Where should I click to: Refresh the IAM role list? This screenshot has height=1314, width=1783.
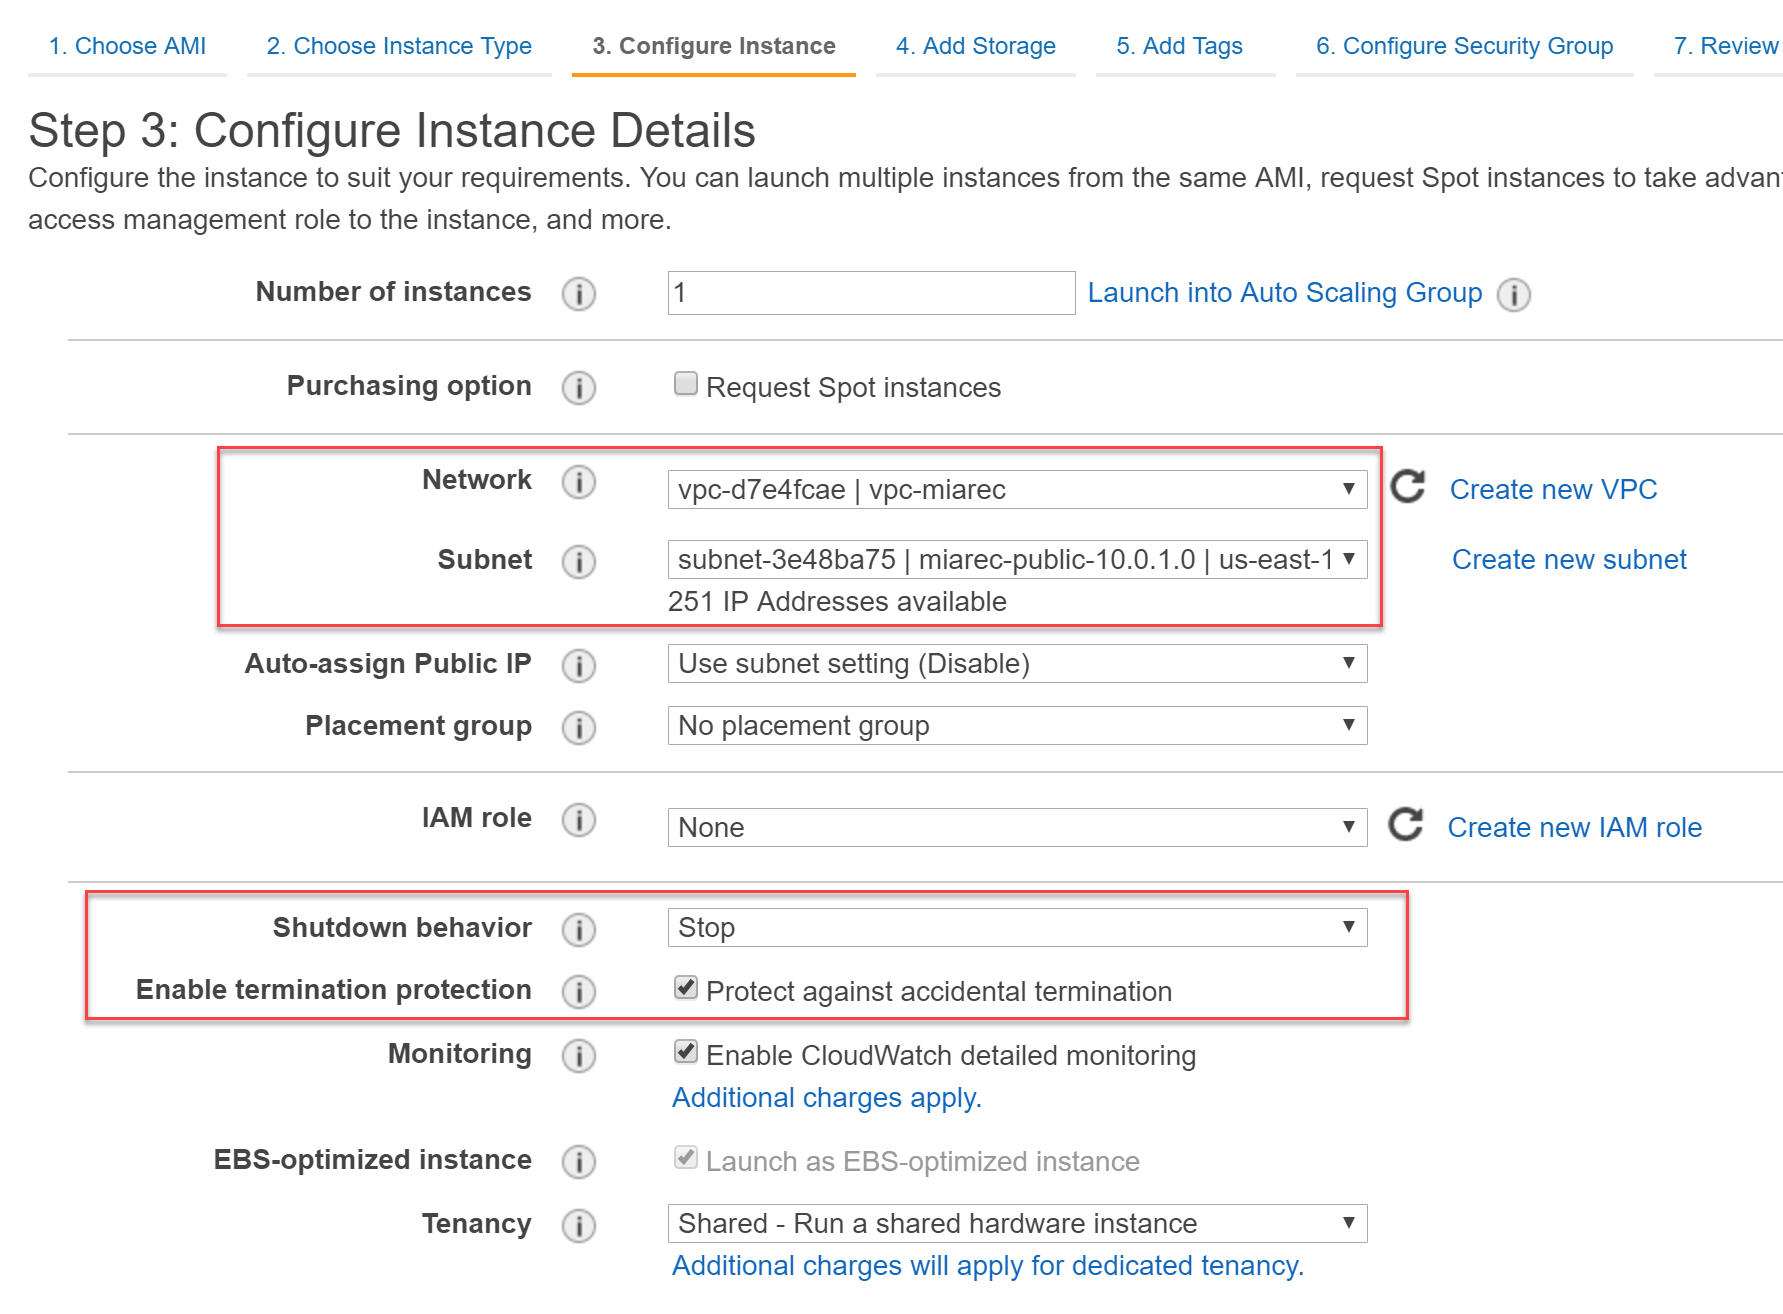1406,825
